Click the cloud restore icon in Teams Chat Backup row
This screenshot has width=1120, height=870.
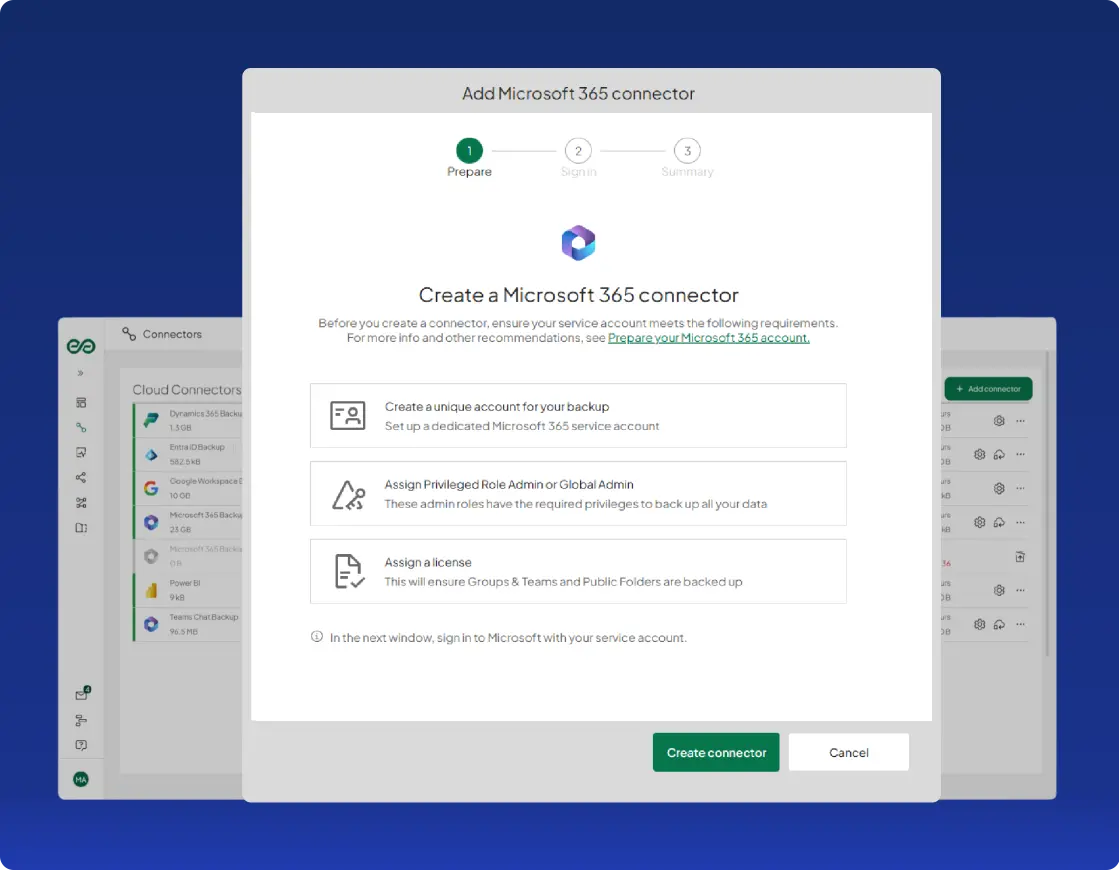coord(999,624)
